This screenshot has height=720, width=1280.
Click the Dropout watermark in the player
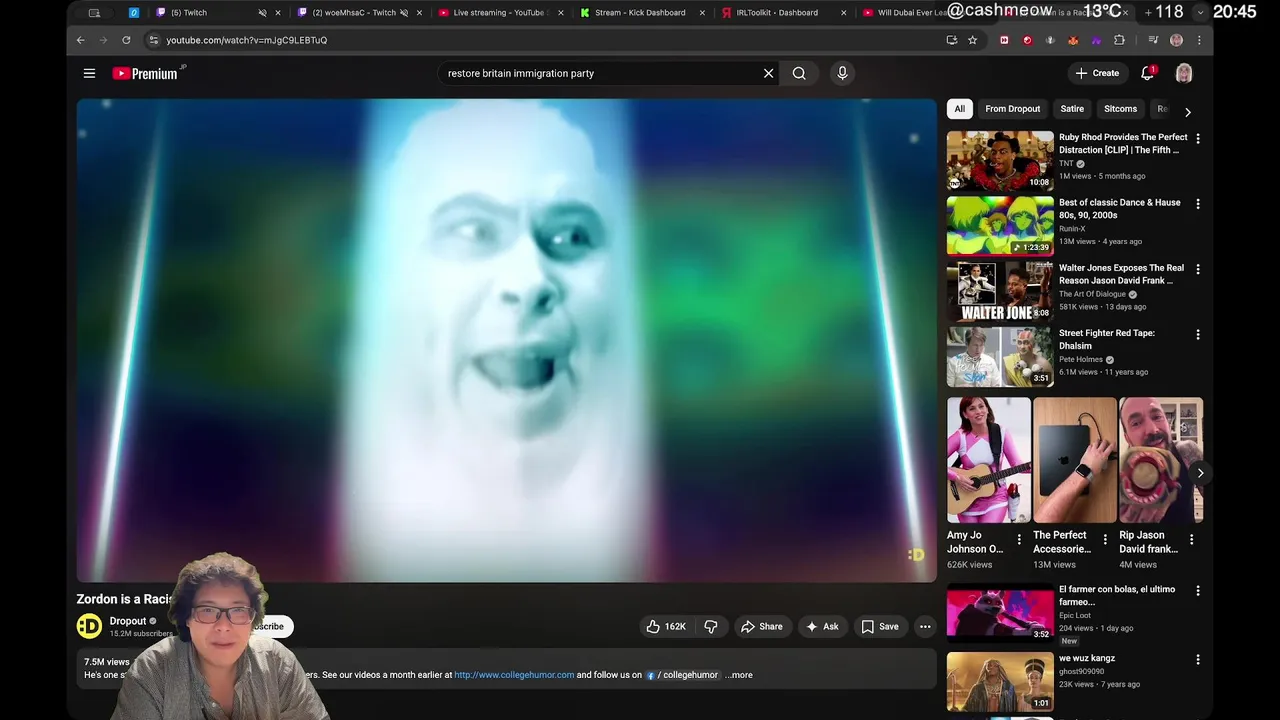click(x=916, y=555)
